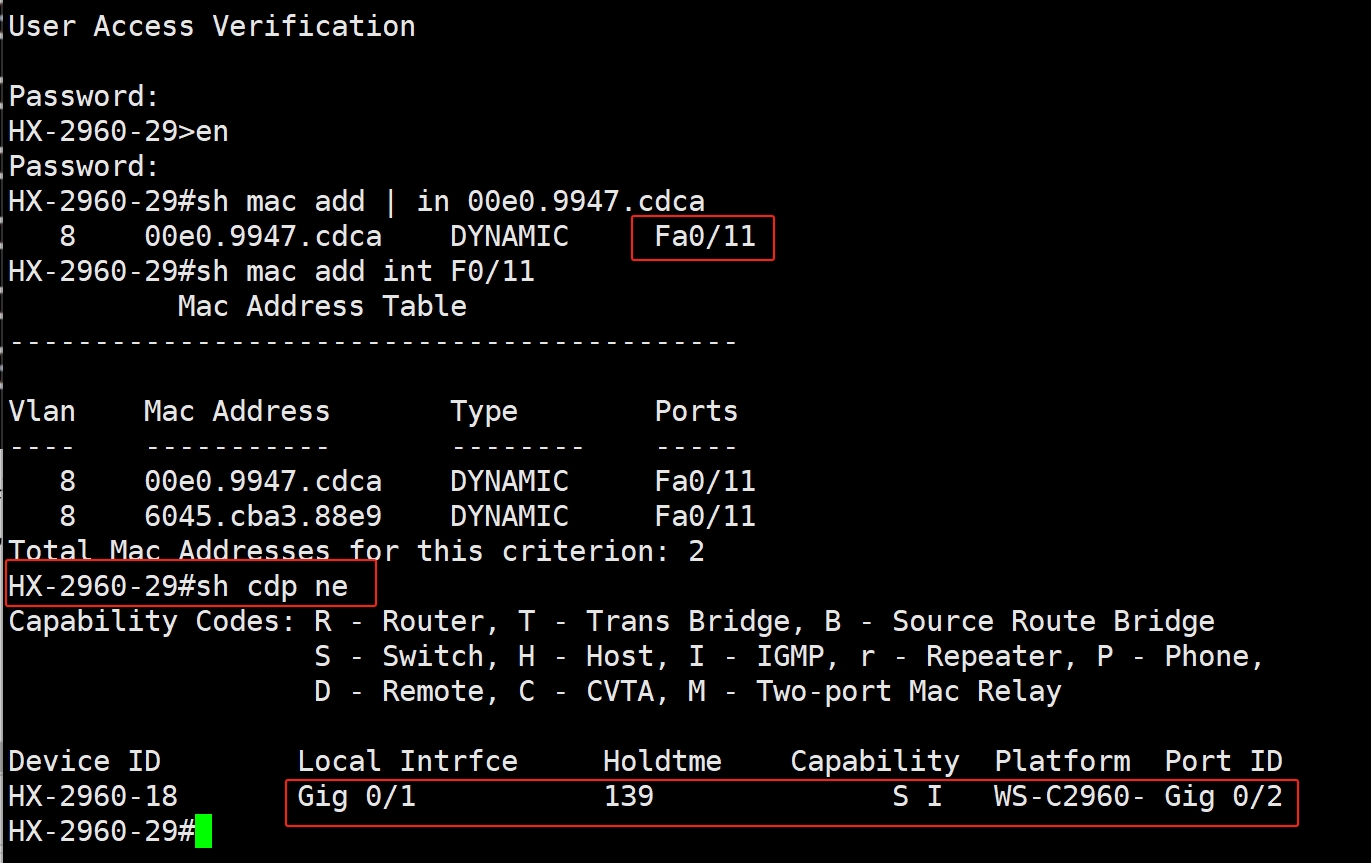Viewport: 1371px width, 863px height.
Task: Select the "sh mac add int F0/11" command
Action: coord(365,271)
